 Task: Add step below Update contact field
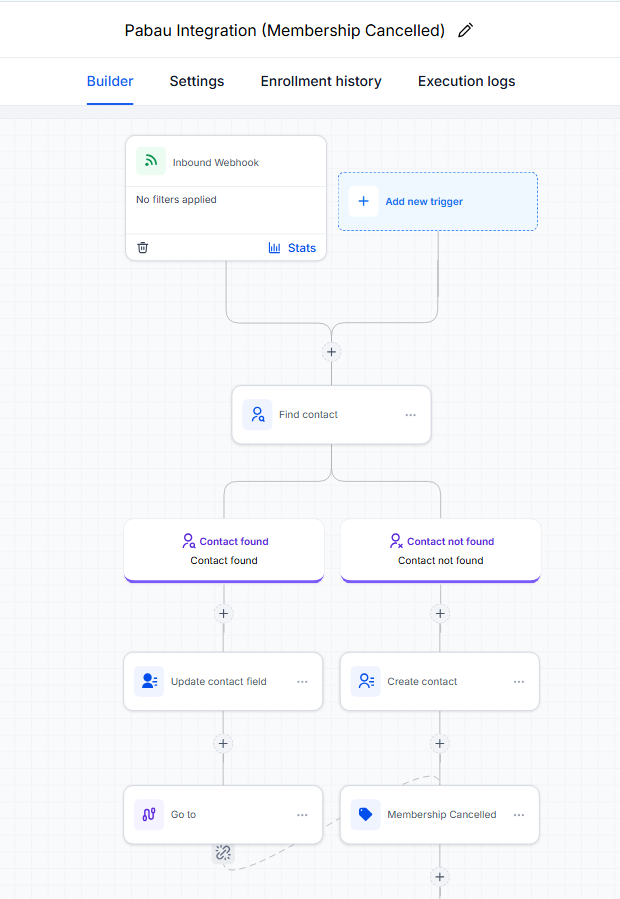tap(223, 744)
